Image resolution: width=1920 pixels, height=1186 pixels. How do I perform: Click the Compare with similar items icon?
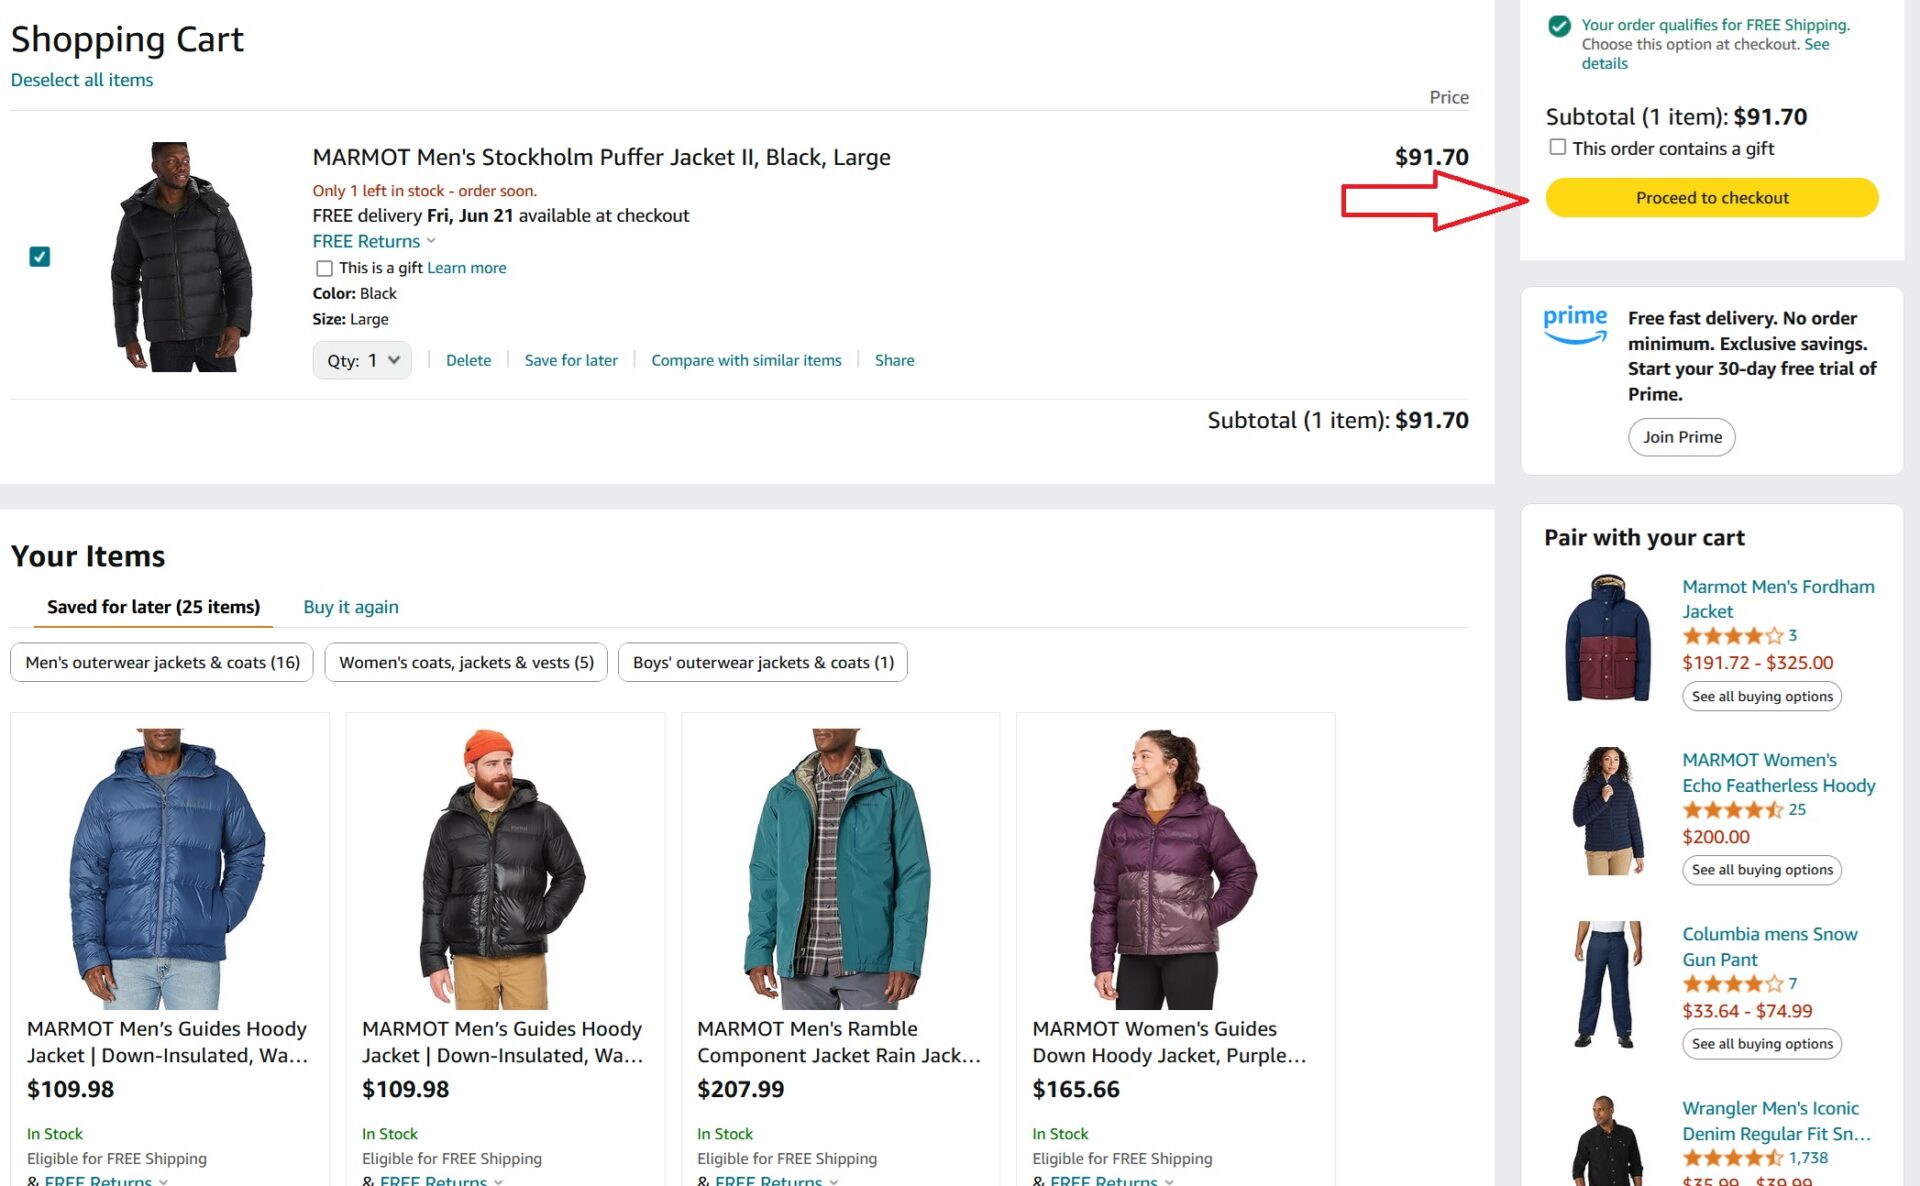[746, 359]
